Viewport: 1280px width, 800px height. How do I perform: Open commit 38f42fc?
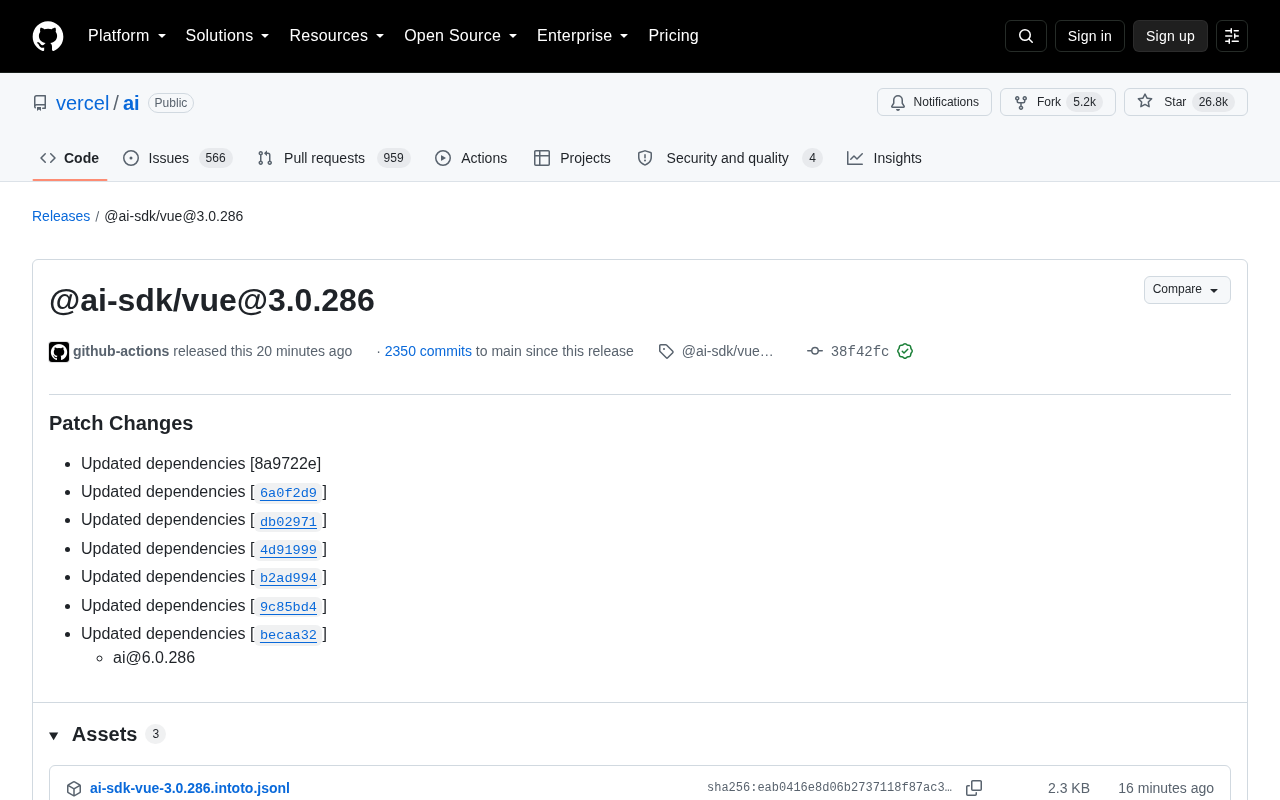[860, 351]
